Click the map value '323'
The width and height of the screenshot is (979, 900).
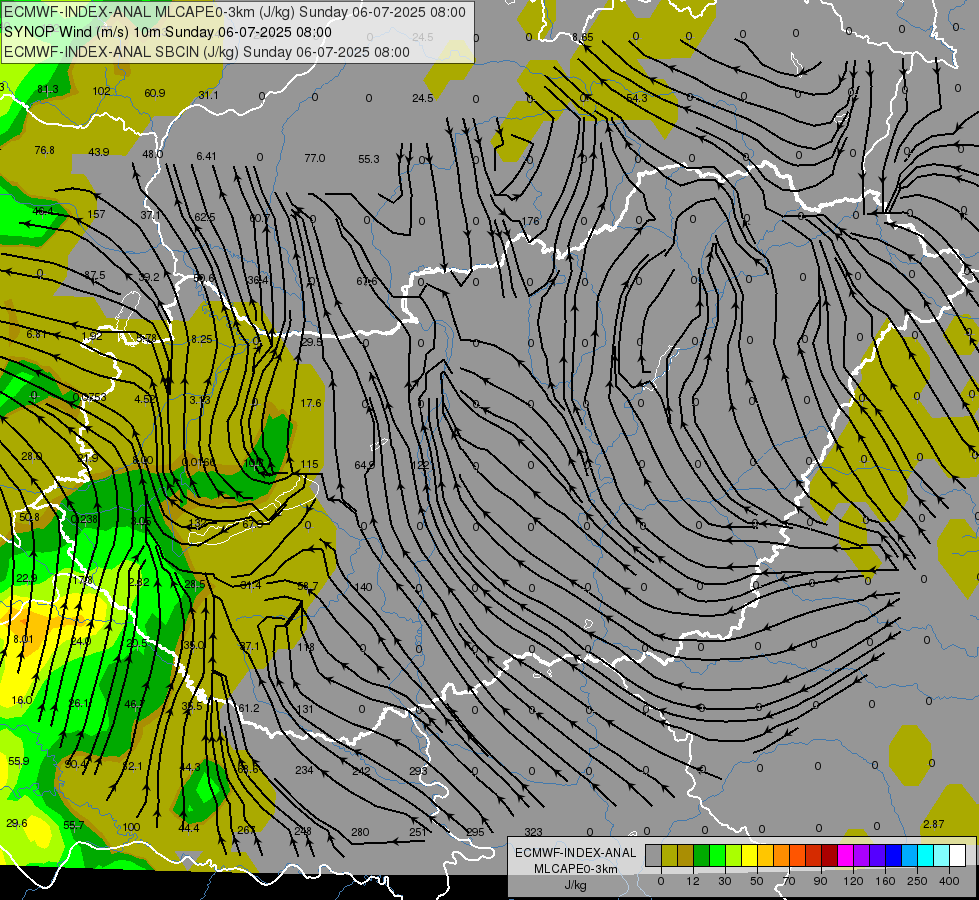(x=533, y=832)
